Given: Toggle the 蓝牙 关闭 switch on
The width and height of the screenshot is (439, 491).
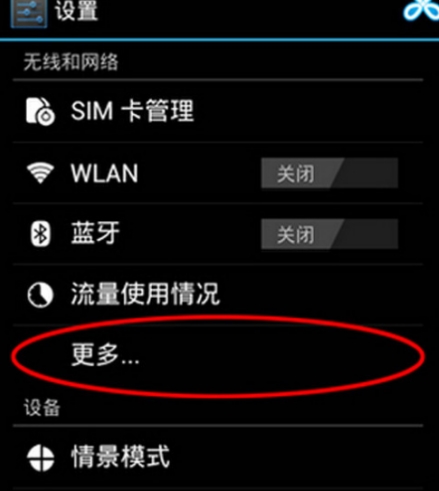Looking at the screenshot, I should (x=329, y=234).
